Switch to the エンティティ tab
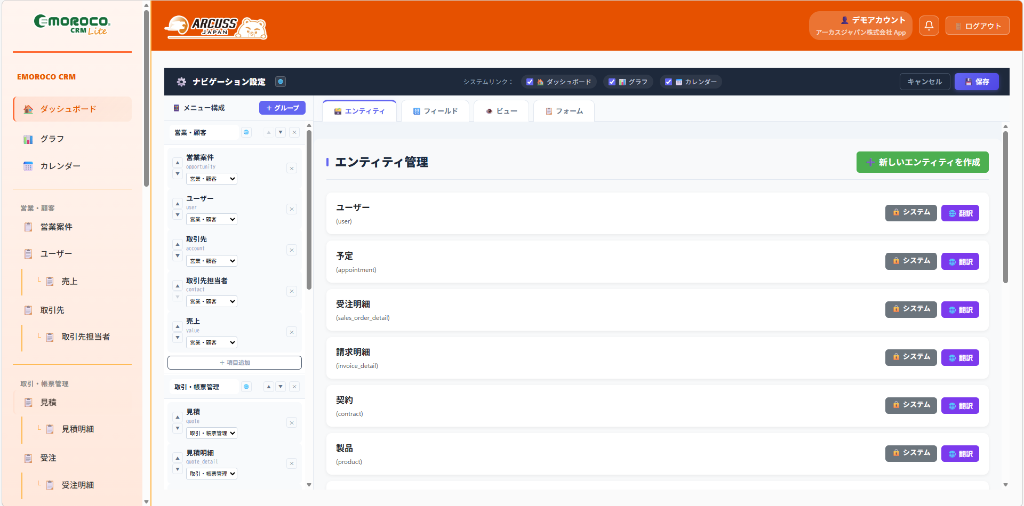Image resolution: width=1024 pixels, height=506 pixels. coord(359,111)
